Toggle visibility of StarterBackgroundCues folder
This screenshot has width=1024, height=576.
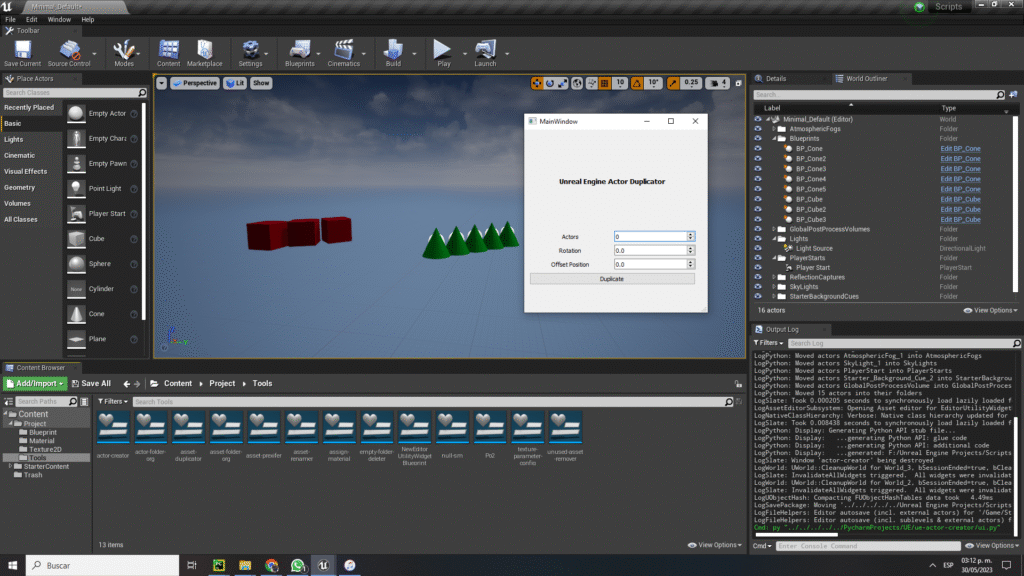point(758,296)
